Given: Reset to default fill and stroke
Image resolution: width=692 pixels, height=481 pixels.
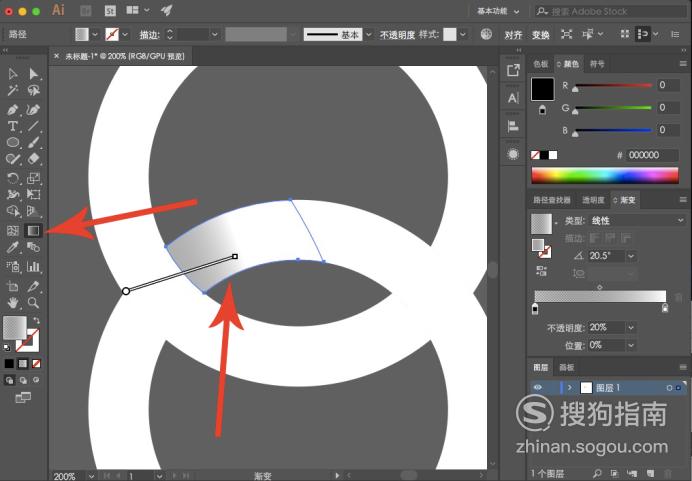Looking at the screenshot, I should click(7, 348).
